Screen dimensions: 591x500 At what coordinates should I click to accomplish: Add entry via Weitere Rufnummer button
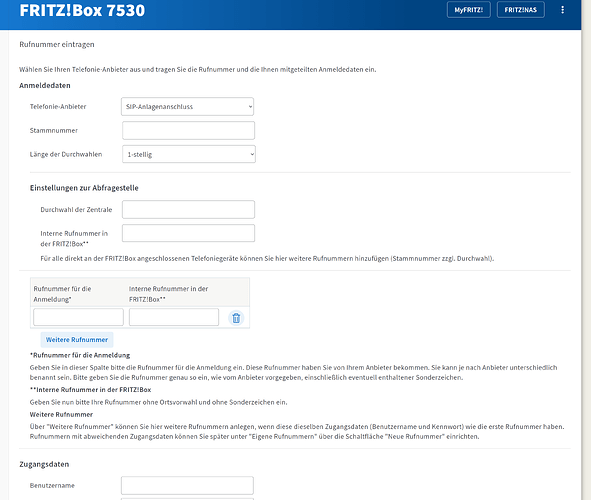click(77, 339)
